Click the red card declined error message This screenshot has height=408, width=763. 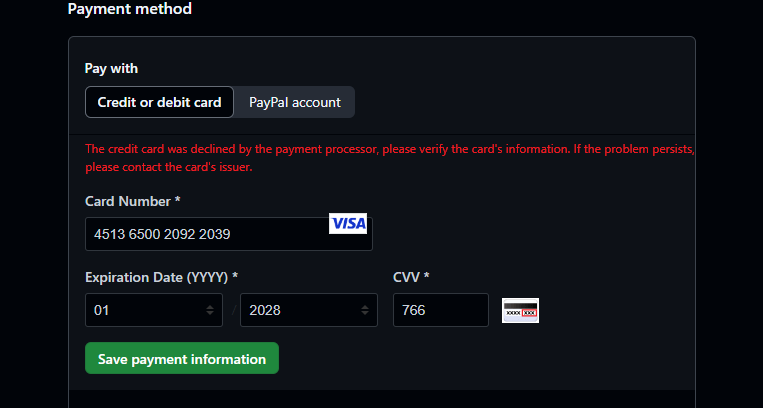(x=390, y=158)
